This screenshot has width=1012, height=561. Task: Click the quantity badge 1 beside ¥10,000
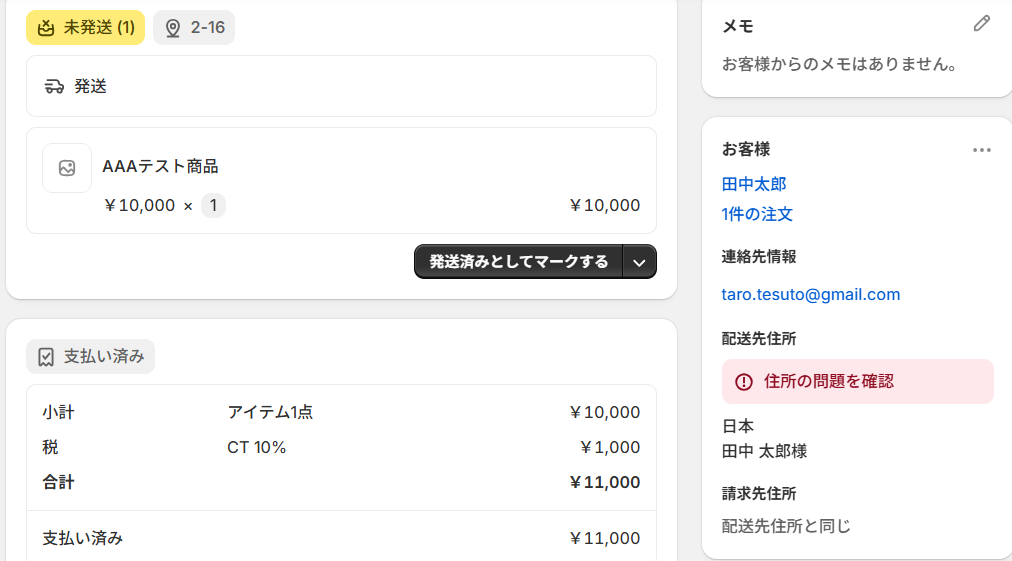click(x=213, y=205)
